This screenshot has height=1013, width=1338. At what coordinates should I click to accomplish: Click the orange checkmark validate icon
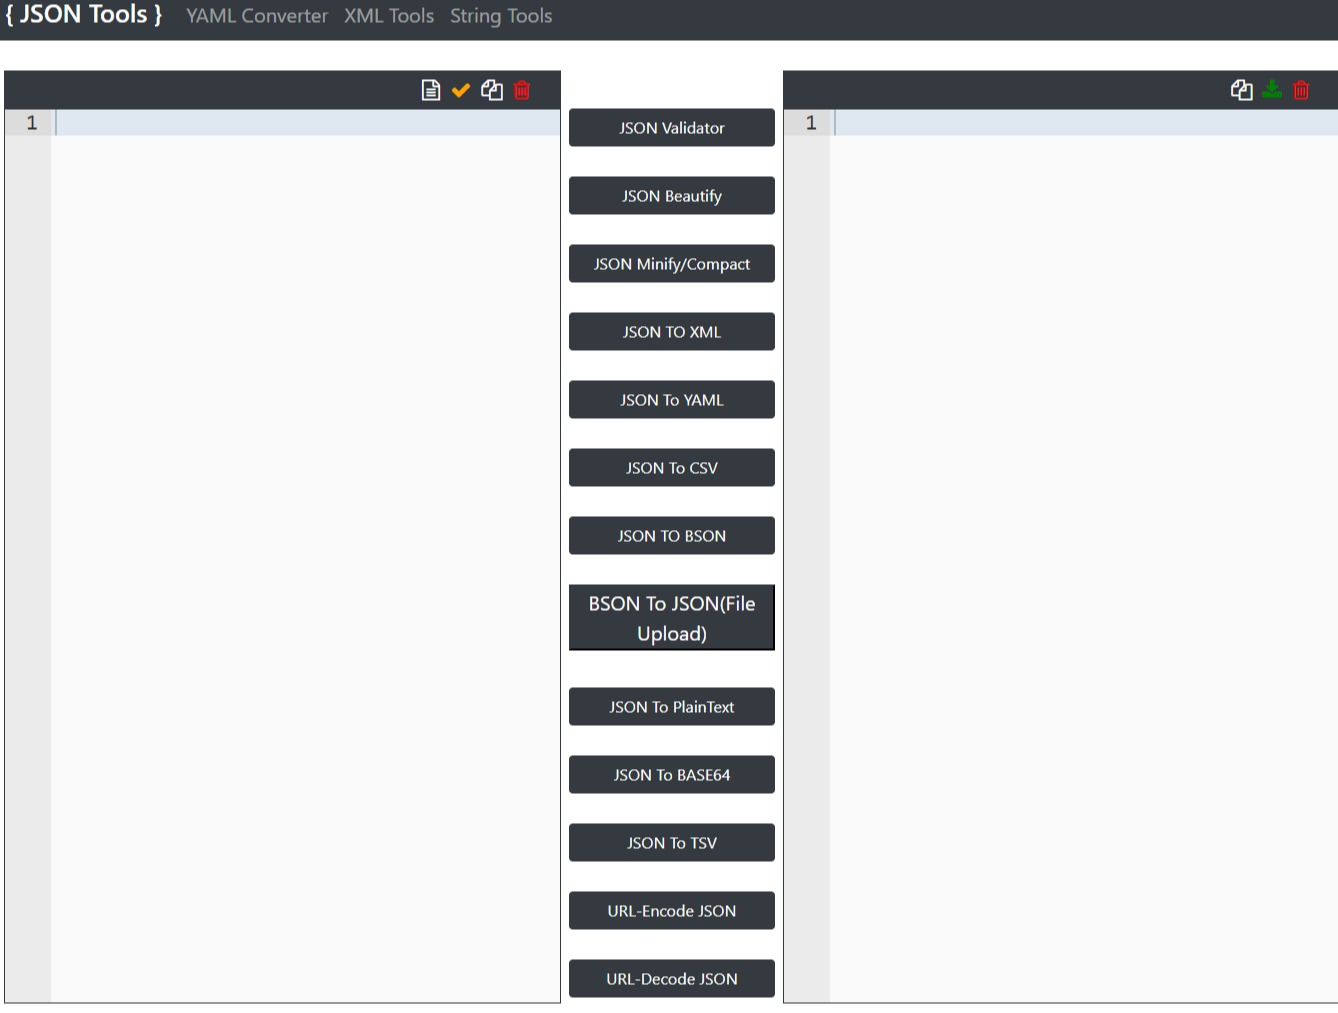click(461, 90)
